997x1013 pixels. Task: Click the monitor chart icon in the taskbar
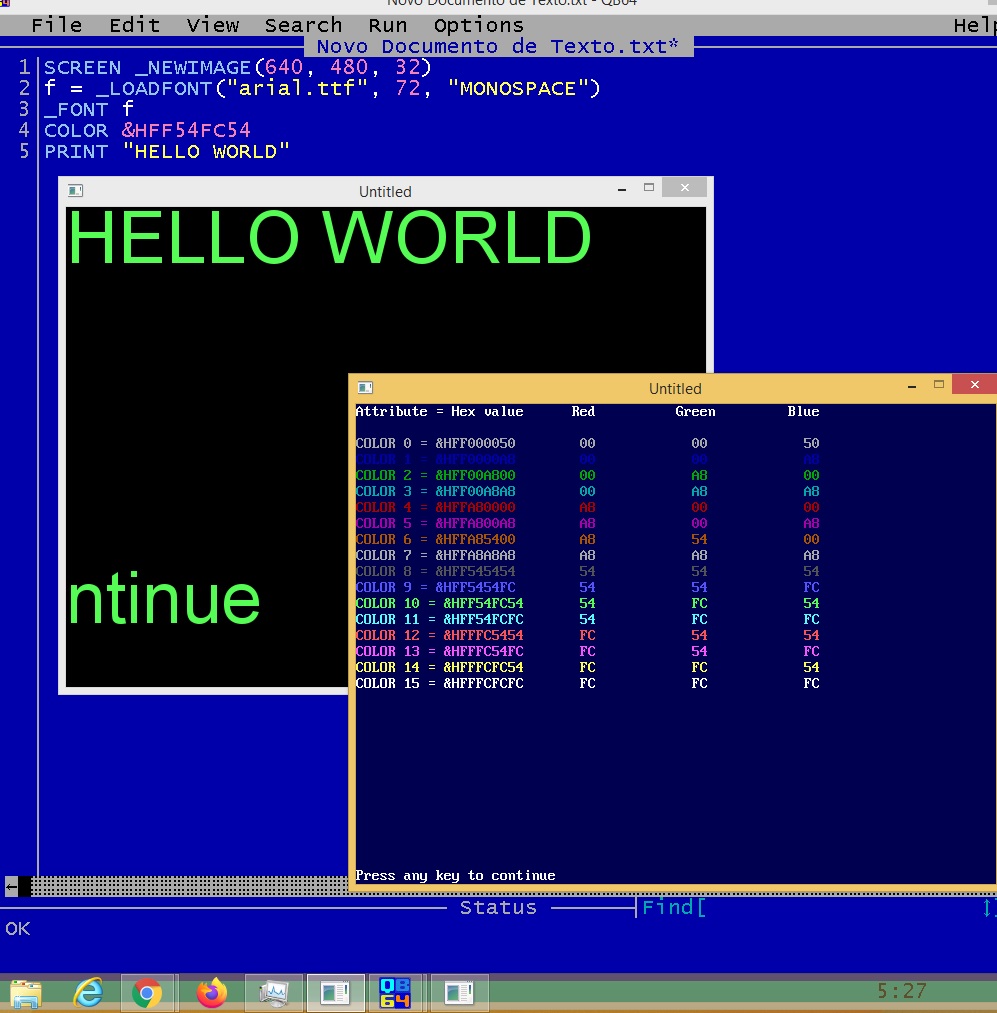pos(273,993)
